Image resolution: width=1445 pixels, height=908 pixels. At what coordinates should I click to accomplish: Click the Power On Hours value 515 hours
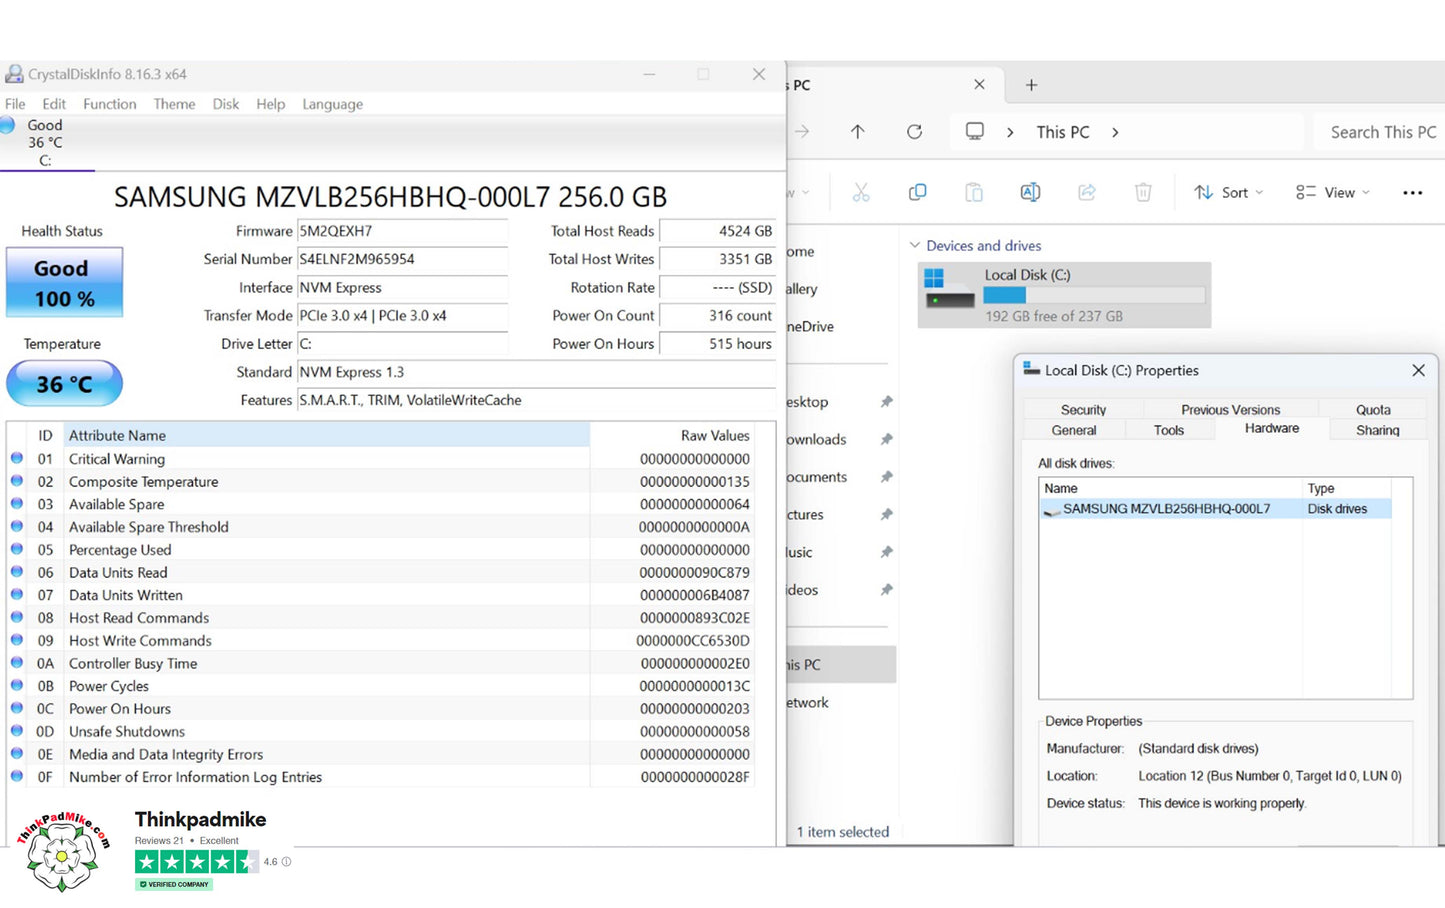click(x=717, y=343)
